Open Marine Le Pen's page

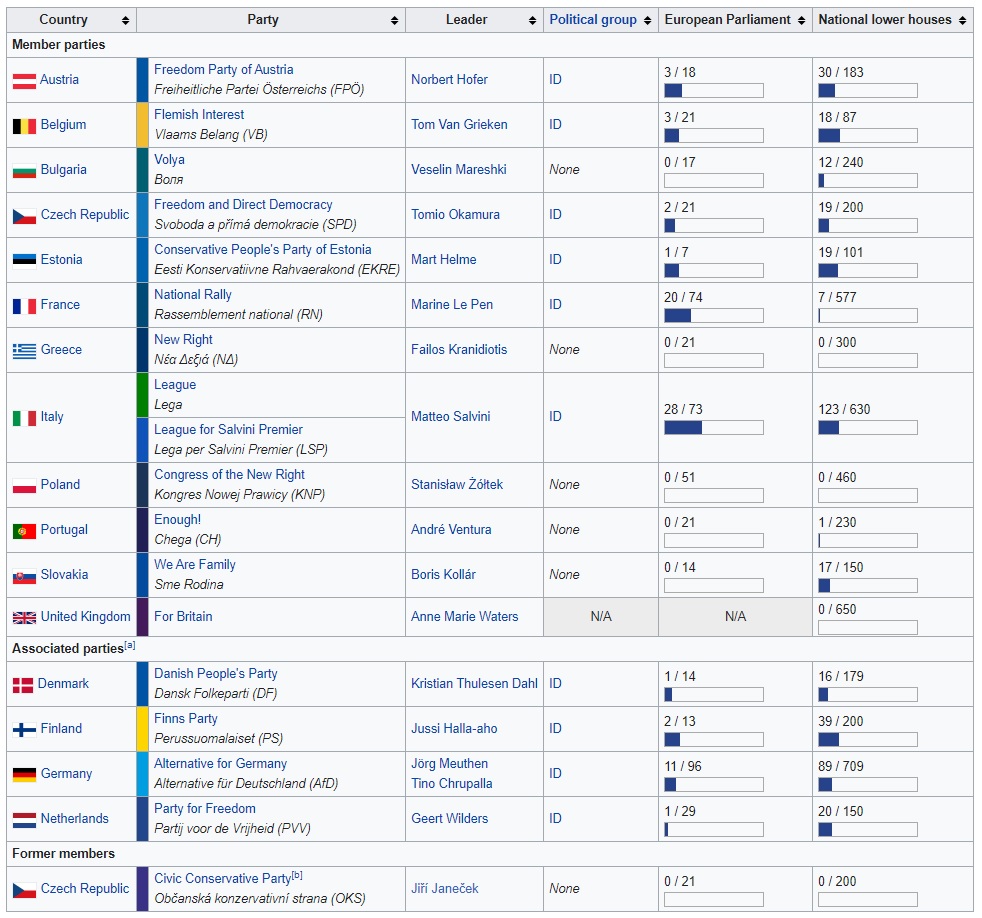(x=452, y=304)
